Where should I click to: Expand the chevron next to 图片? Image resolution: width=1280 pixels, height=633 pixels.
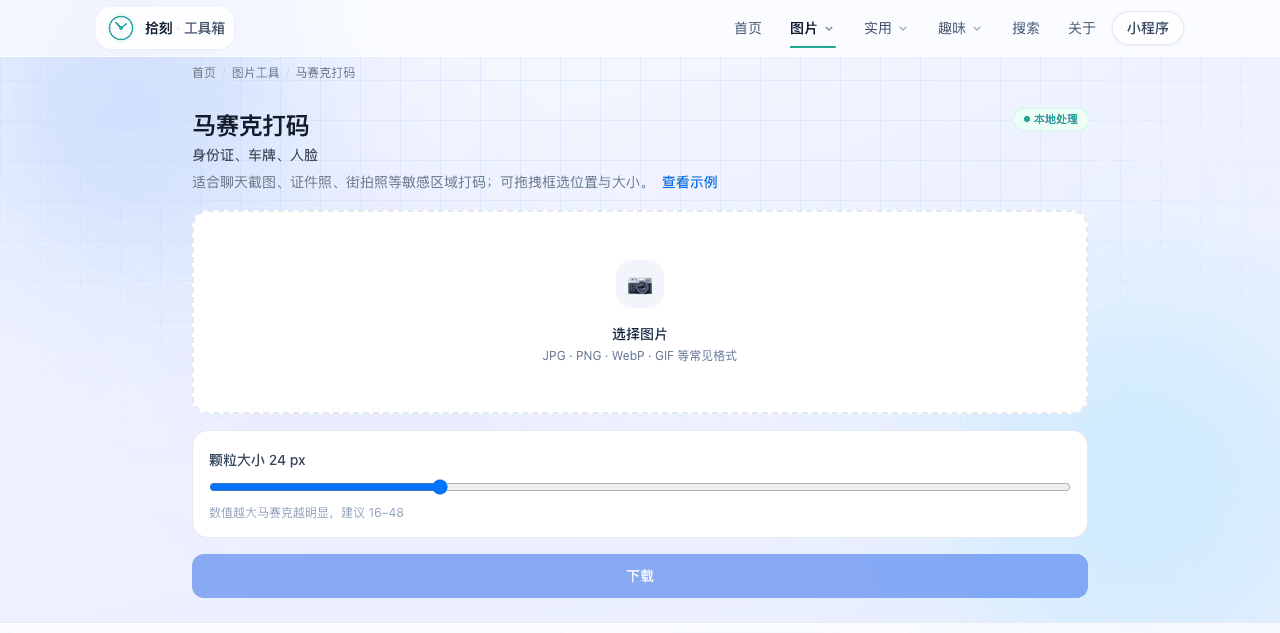pyautogui.click(x=829, y=29)
